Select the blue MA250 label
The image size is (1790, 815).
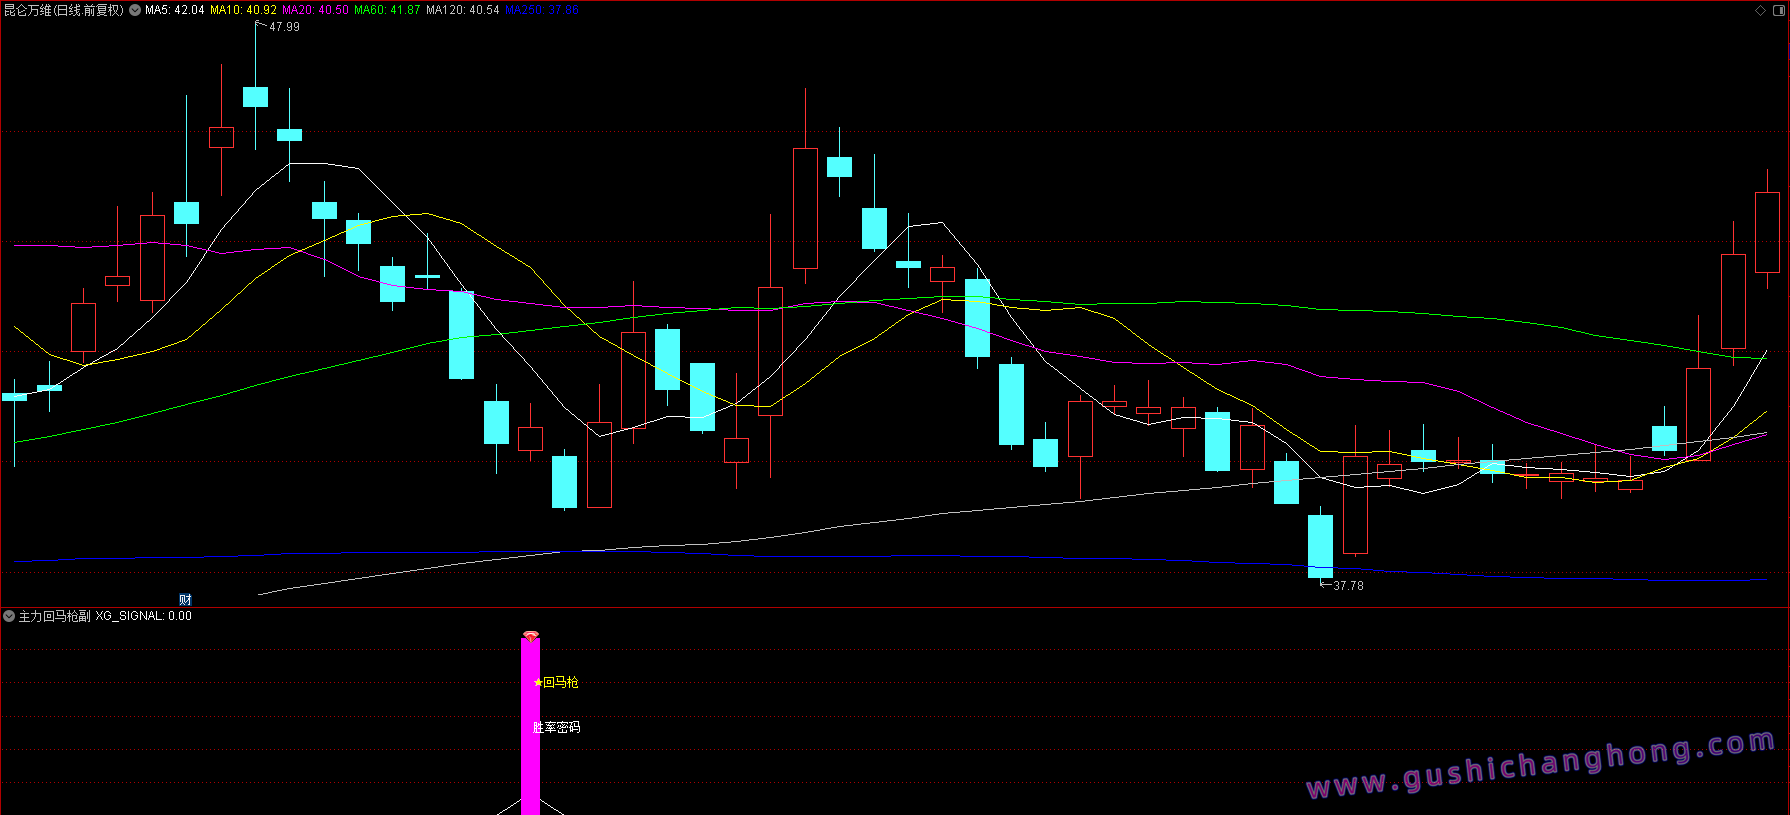(x=541, y=10)
